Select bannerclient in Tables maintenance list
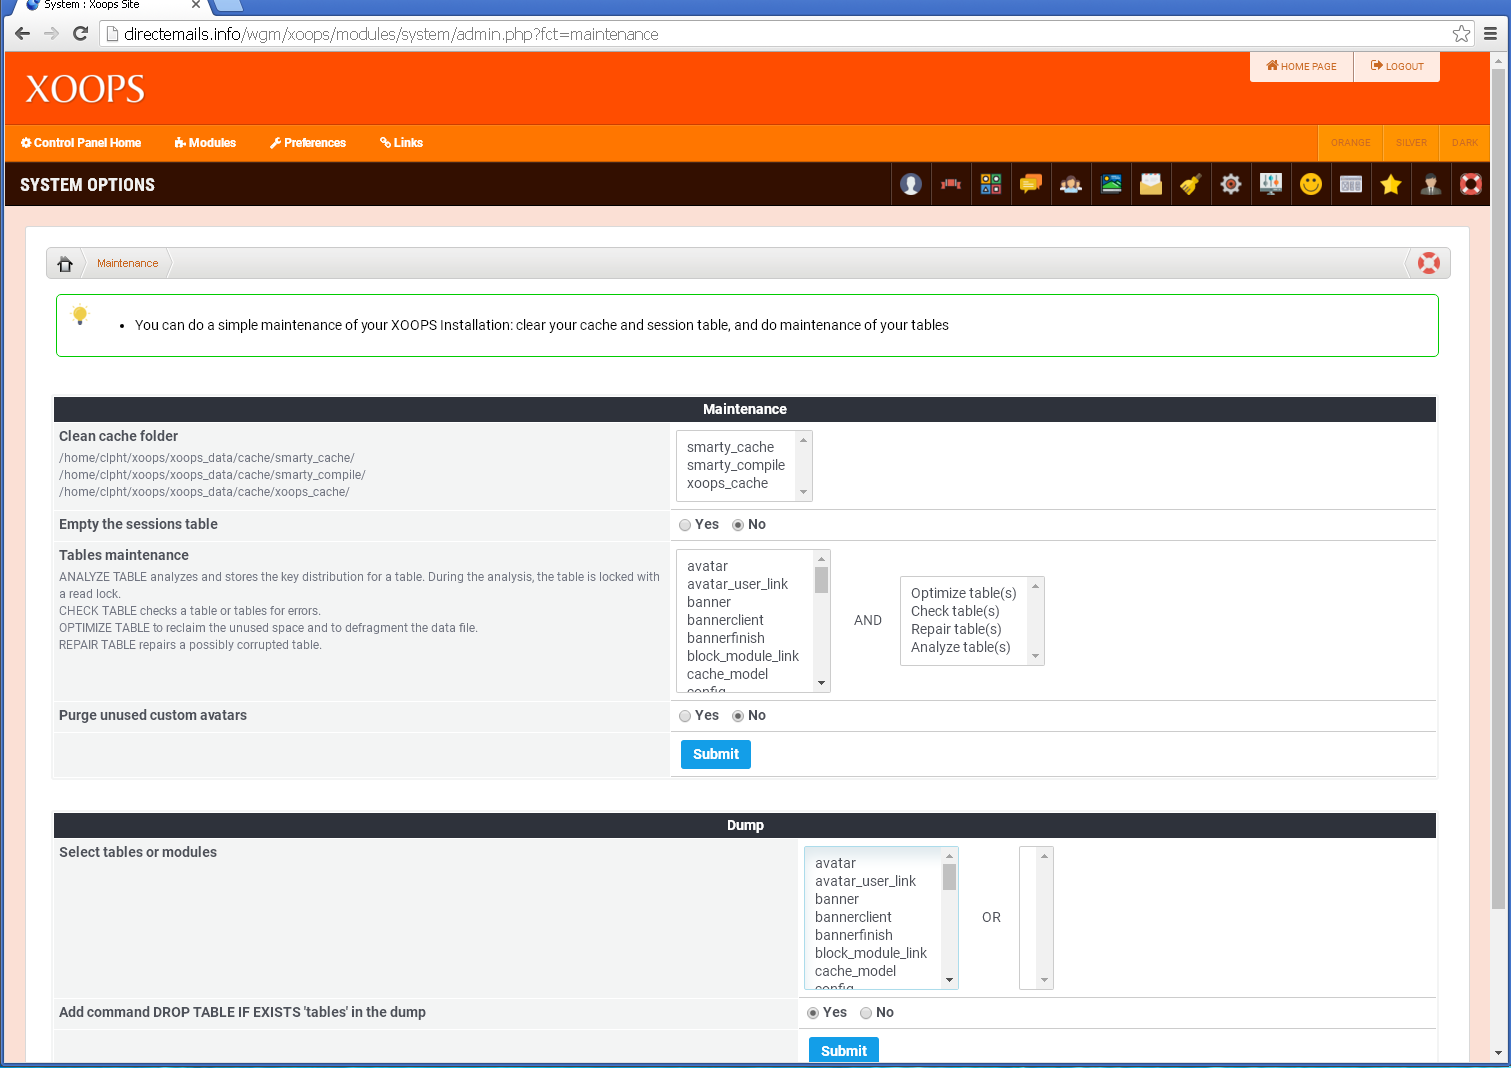1511x1068 pixels. 726,620
